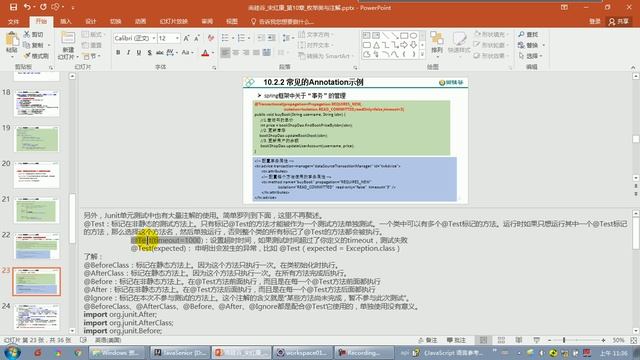This screenshot has width=640, height=360.
Task: Open the Comments (批注) pane from the status bar
Action: coord(456,340)
